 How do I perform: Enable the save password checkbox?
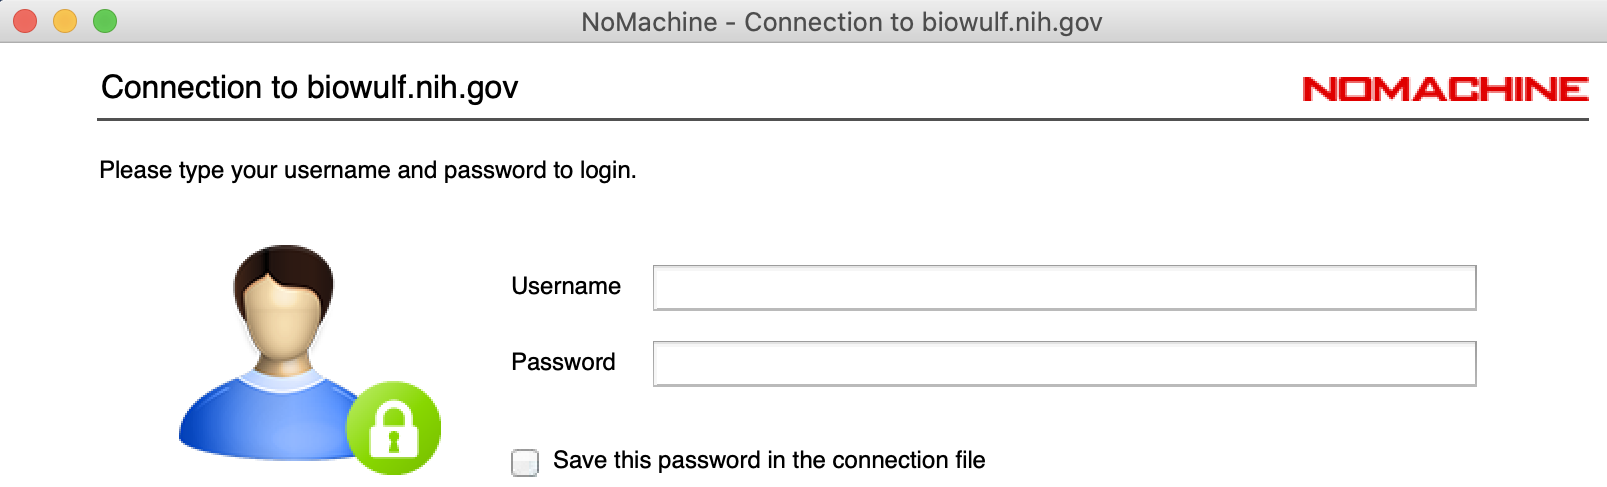click(525, 462)
